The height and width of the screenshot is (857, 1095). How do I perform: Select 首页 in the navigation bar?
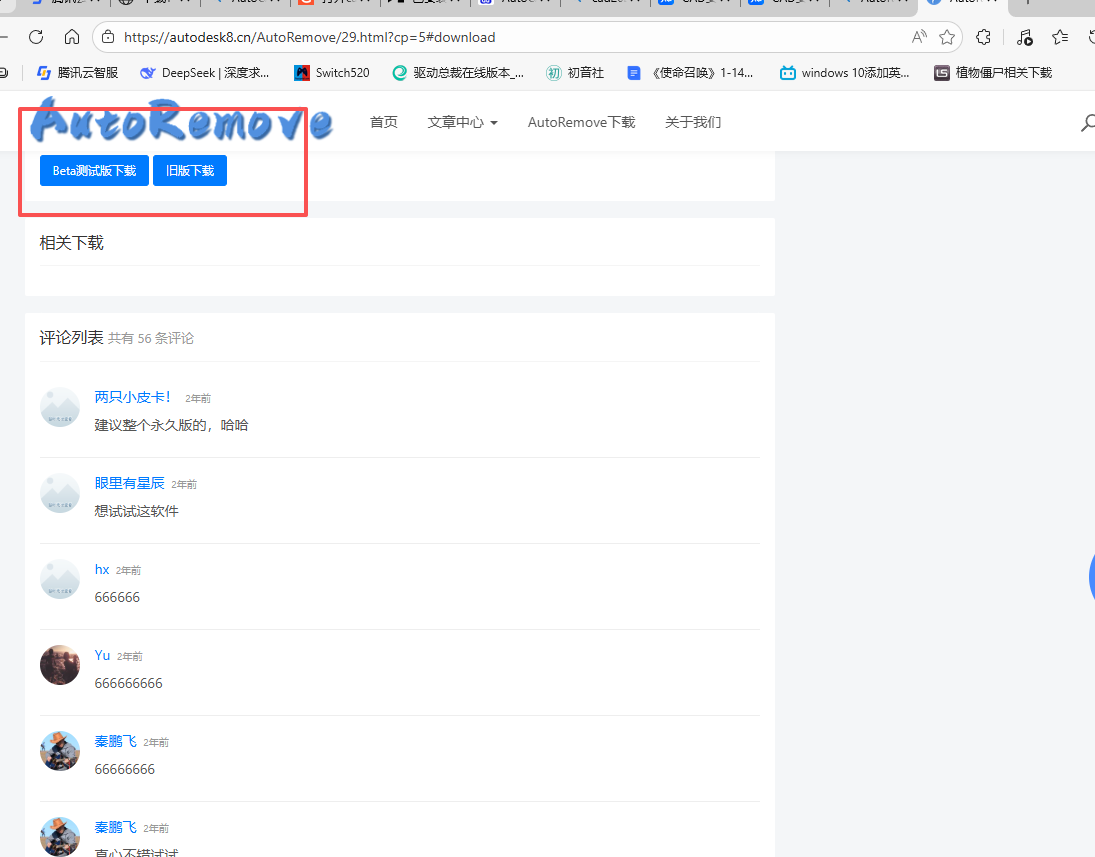[x=384, y=122]
